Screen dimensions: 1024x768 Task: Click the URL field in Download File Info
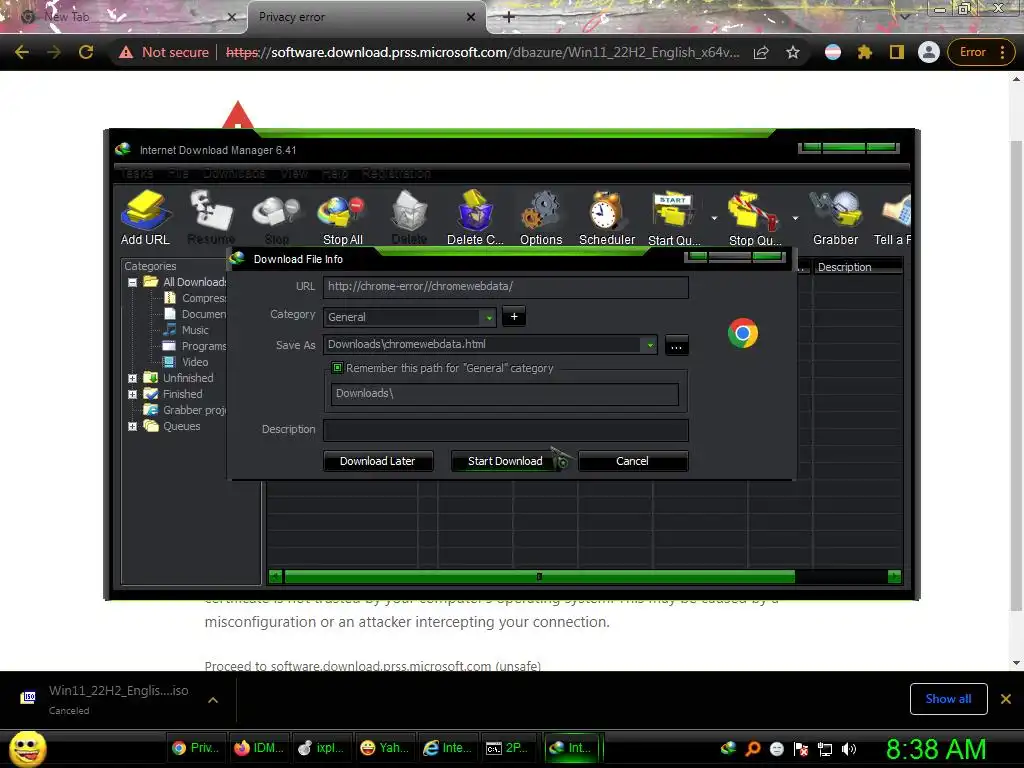505,287
